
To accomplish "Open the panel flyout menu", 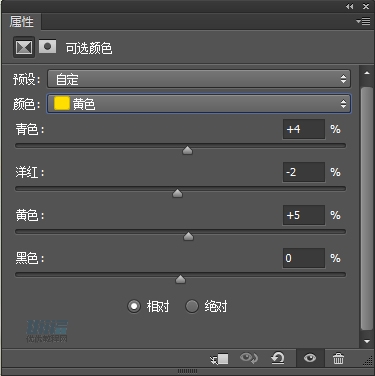I will [364, 22].
